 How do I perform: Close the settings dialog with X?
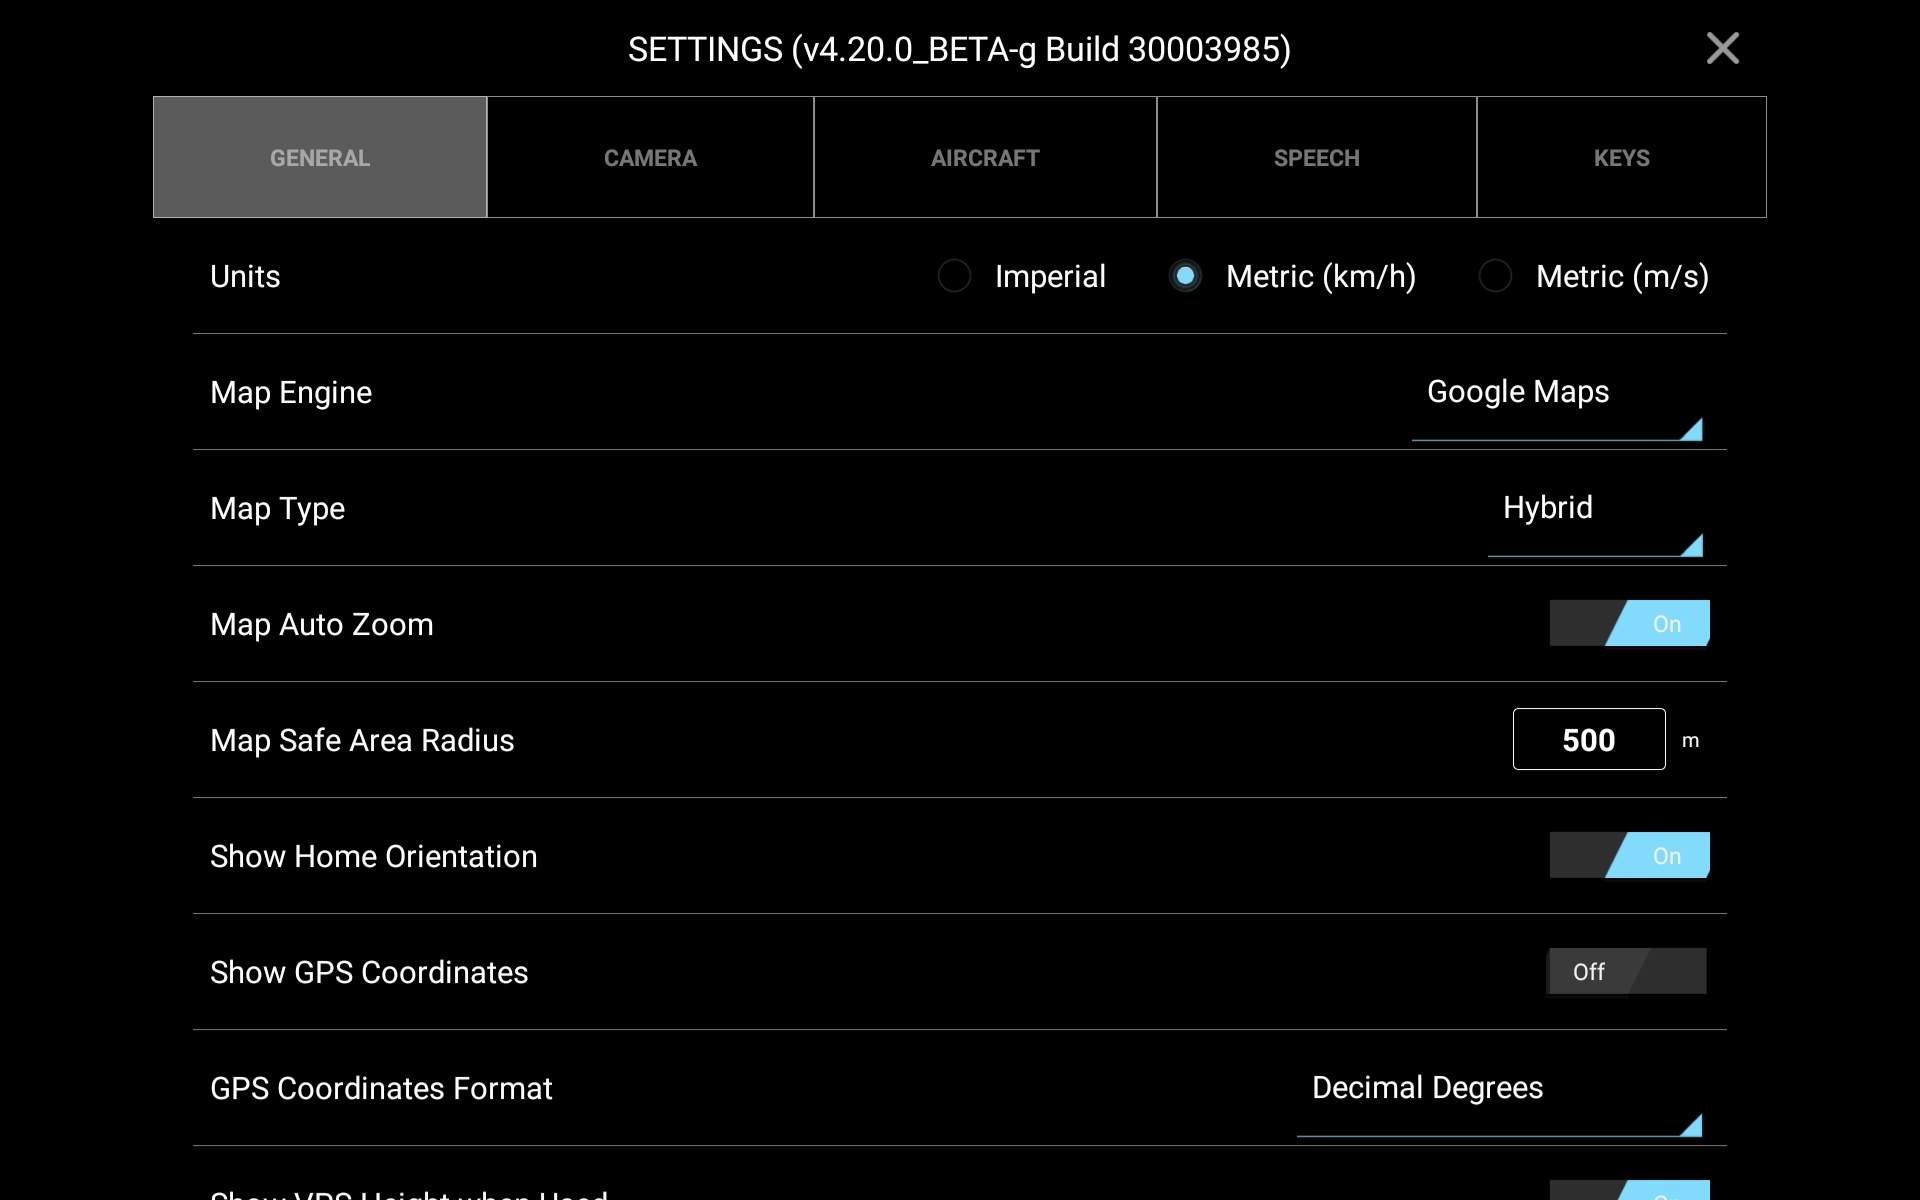pyautogui.click(x=1722, y=48)
